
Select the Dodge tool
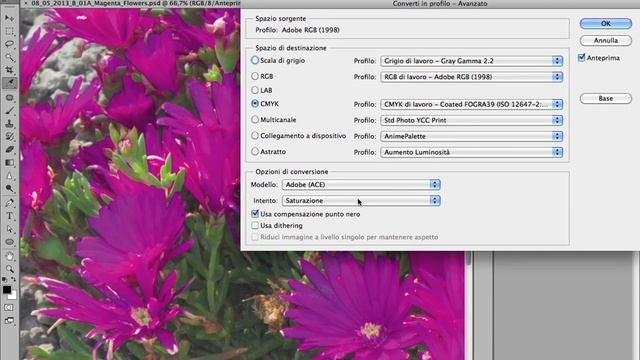click(9, 188)
